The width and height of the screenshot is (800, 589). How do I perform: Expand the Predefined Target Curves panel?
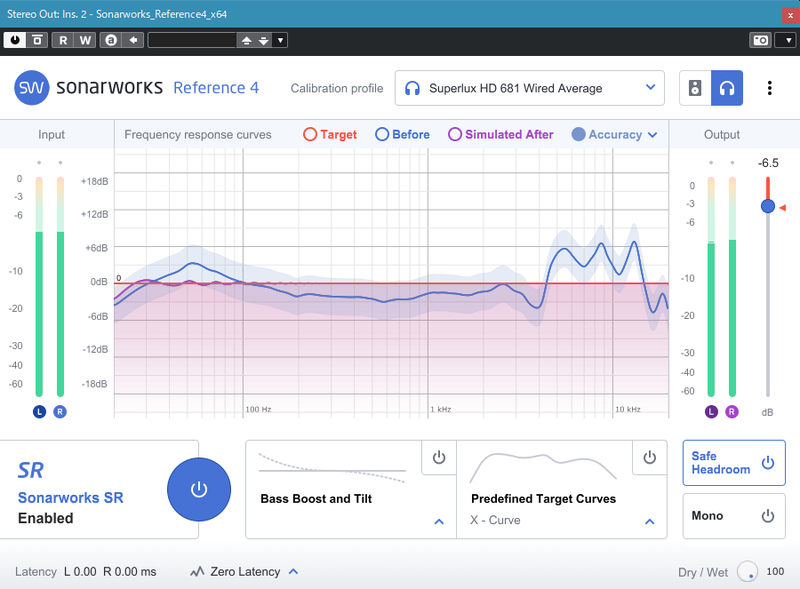[x=649, y=522]
